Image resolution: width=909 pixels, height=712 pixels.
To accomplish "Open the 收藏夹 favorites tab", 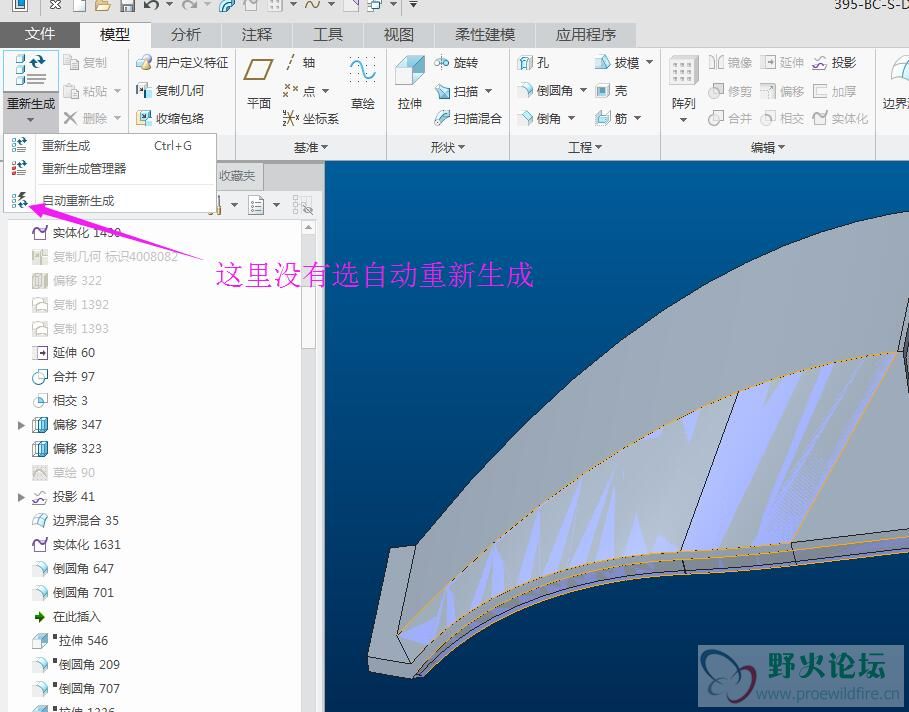I will (x=237, y=175).
